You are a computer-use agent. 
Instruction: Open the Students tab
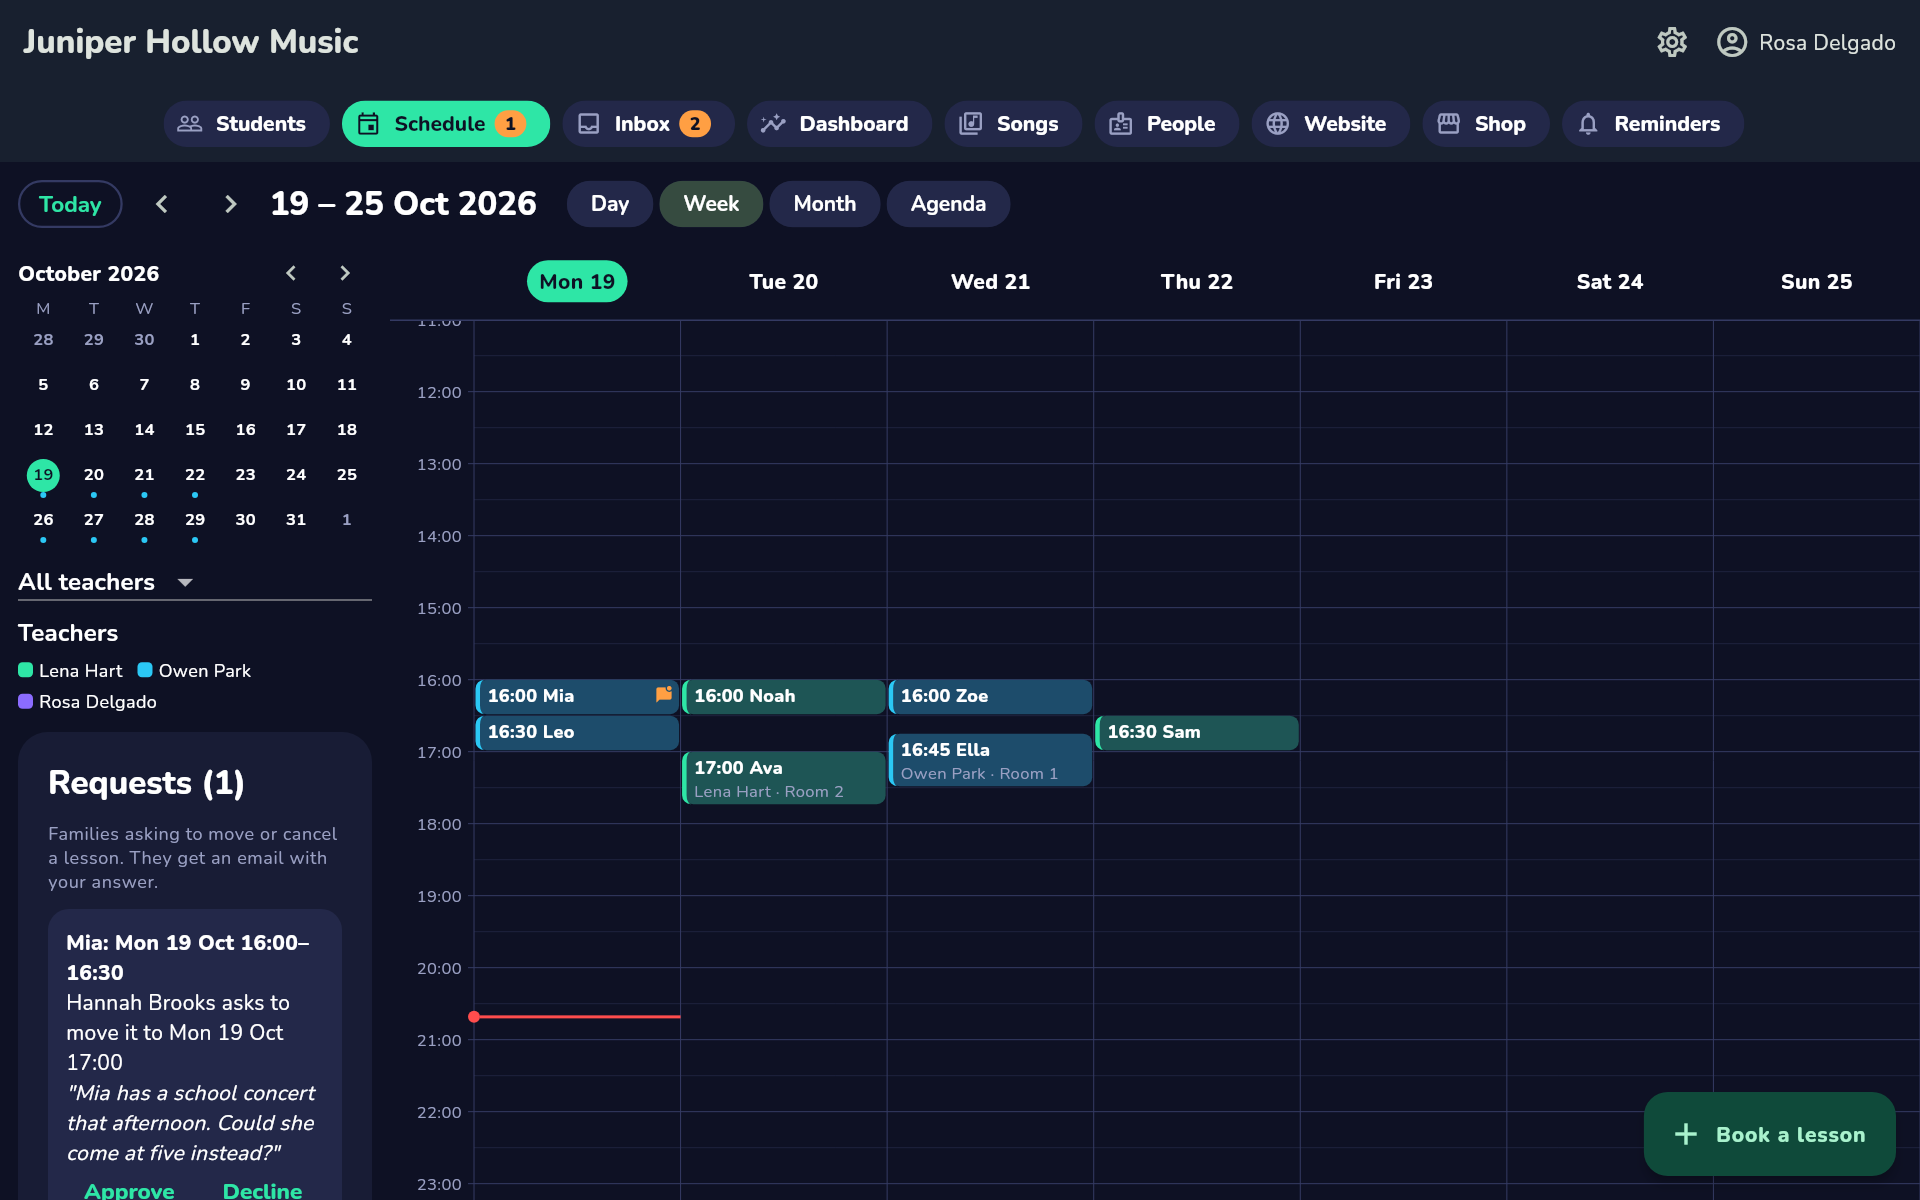246,124
